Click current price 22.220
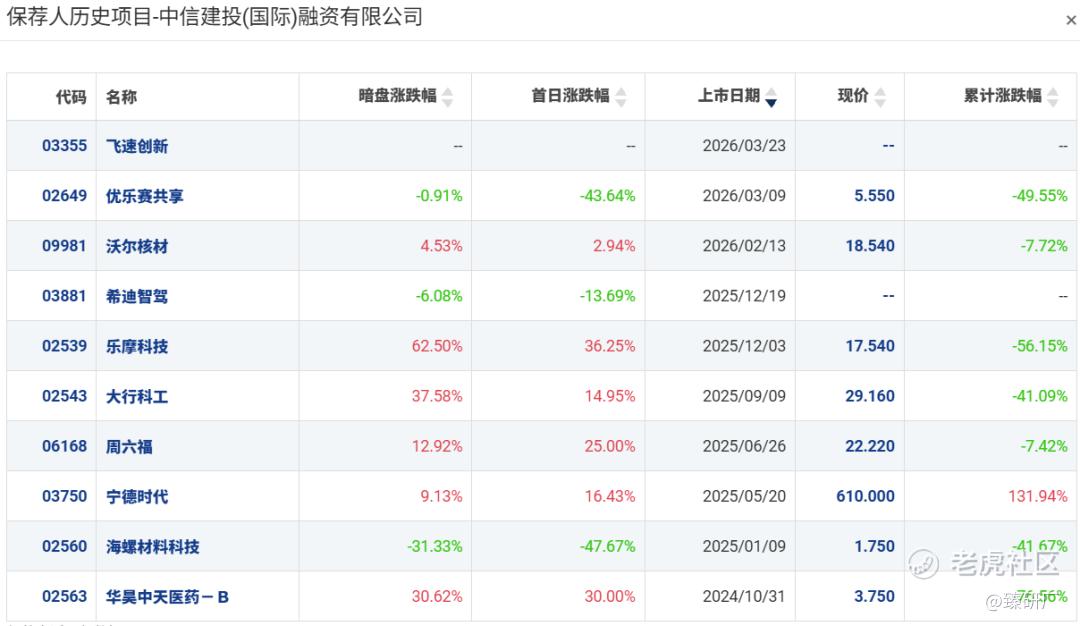 (870, 446)
